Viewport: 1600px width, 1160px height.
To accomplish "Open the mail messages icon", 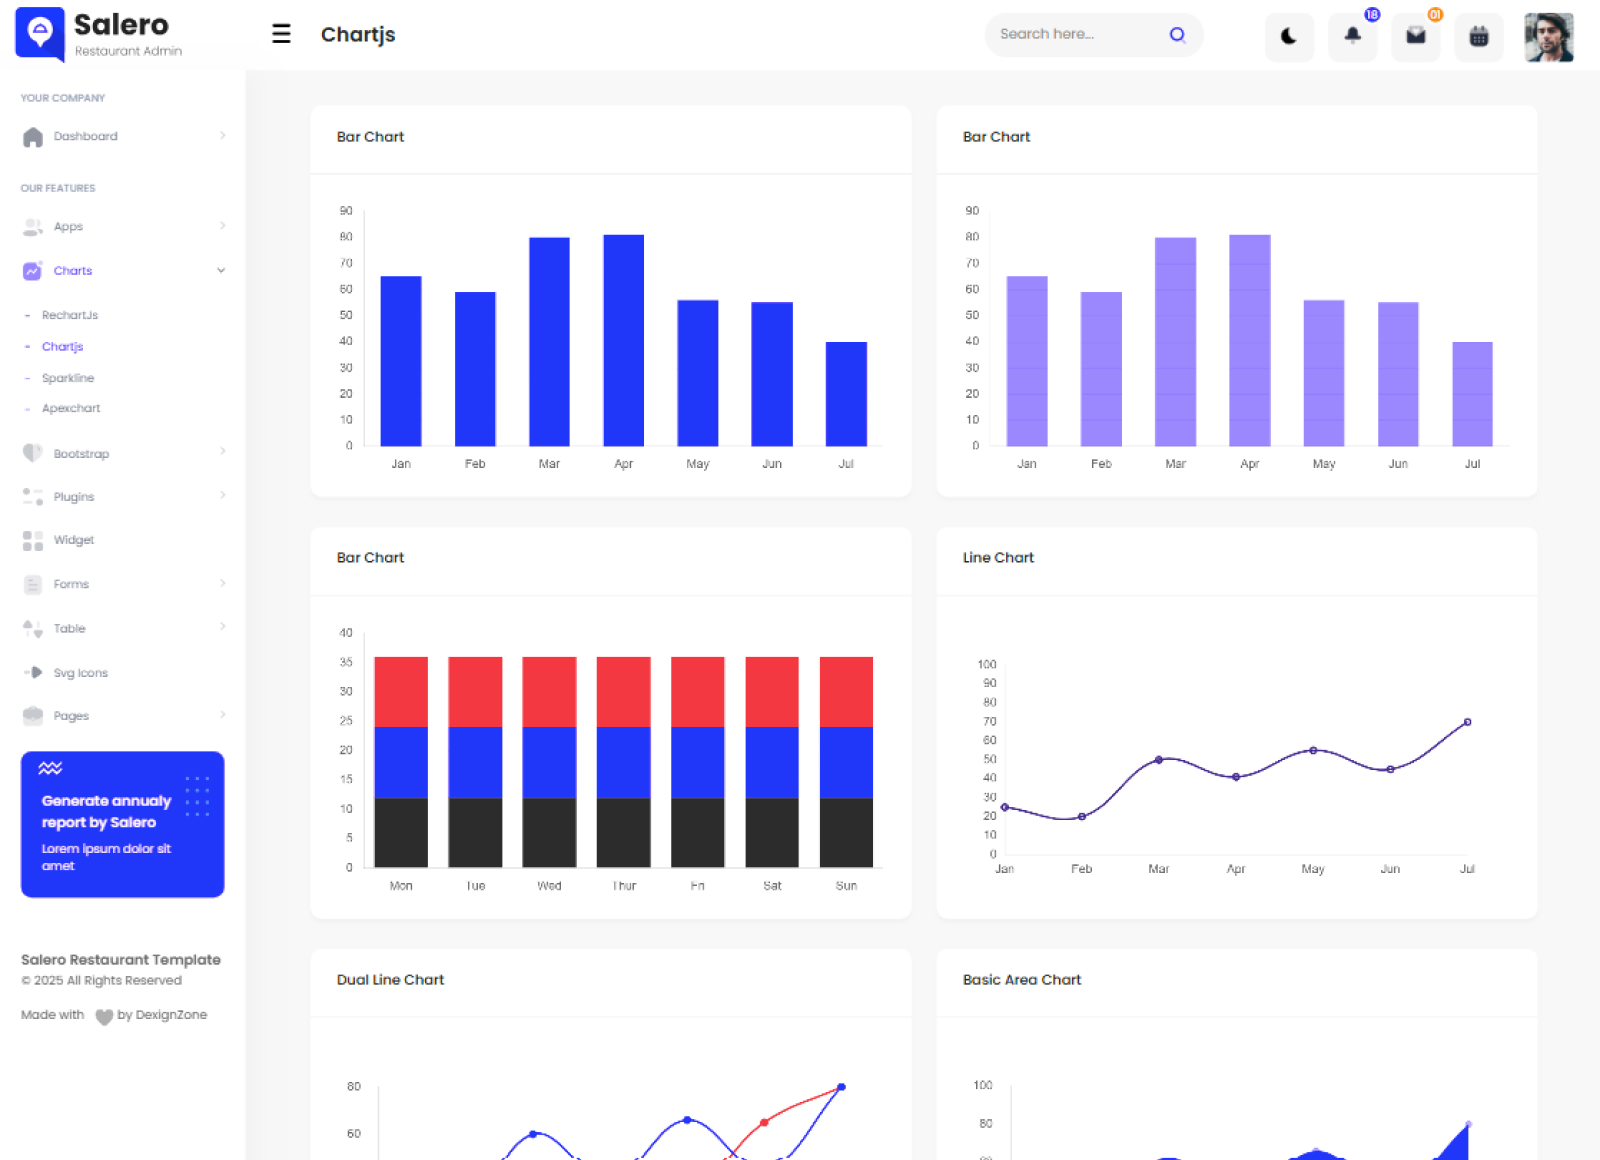I will click(1415, 37).
